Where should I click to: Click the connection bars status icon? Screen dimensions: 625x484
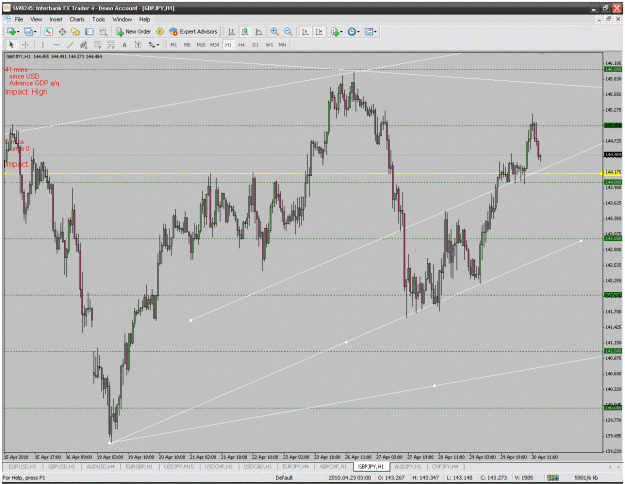tap(553, 477)
